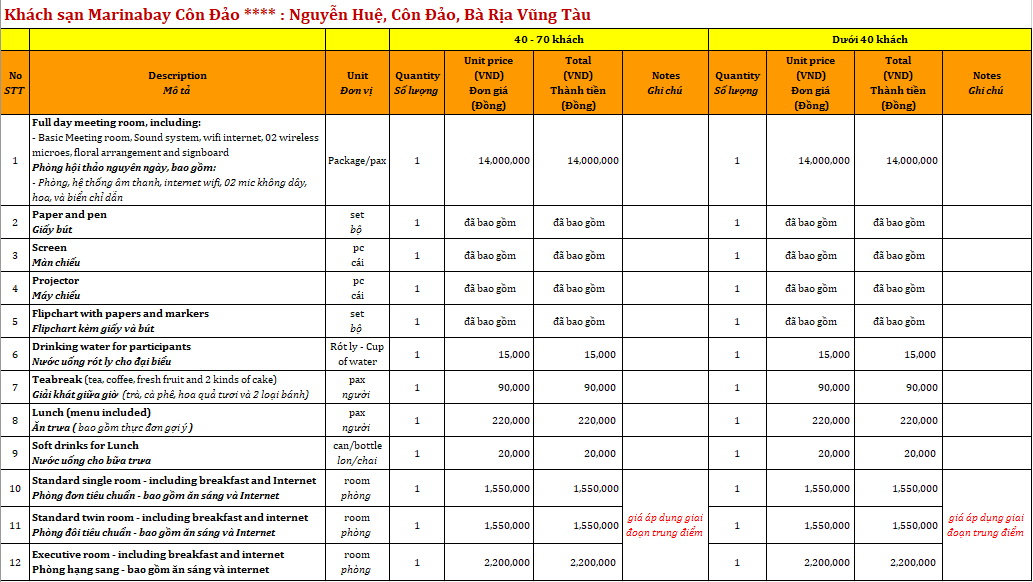Screen dimensions: 1033x582
Task: Select the Lunch quantity under 40-70 khách
Action: (x=417, y=420)
